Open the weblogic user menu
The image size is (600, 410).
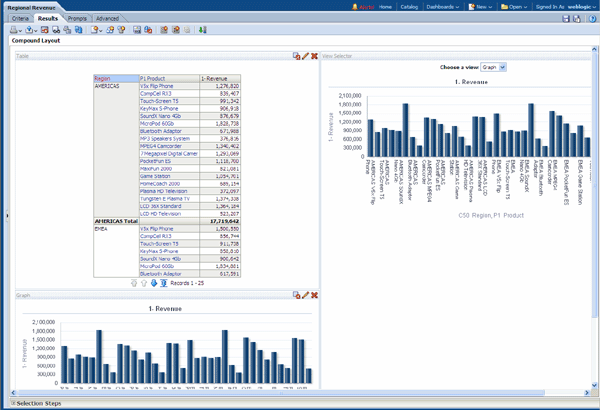pyautogui.click(x=581, y=7)
